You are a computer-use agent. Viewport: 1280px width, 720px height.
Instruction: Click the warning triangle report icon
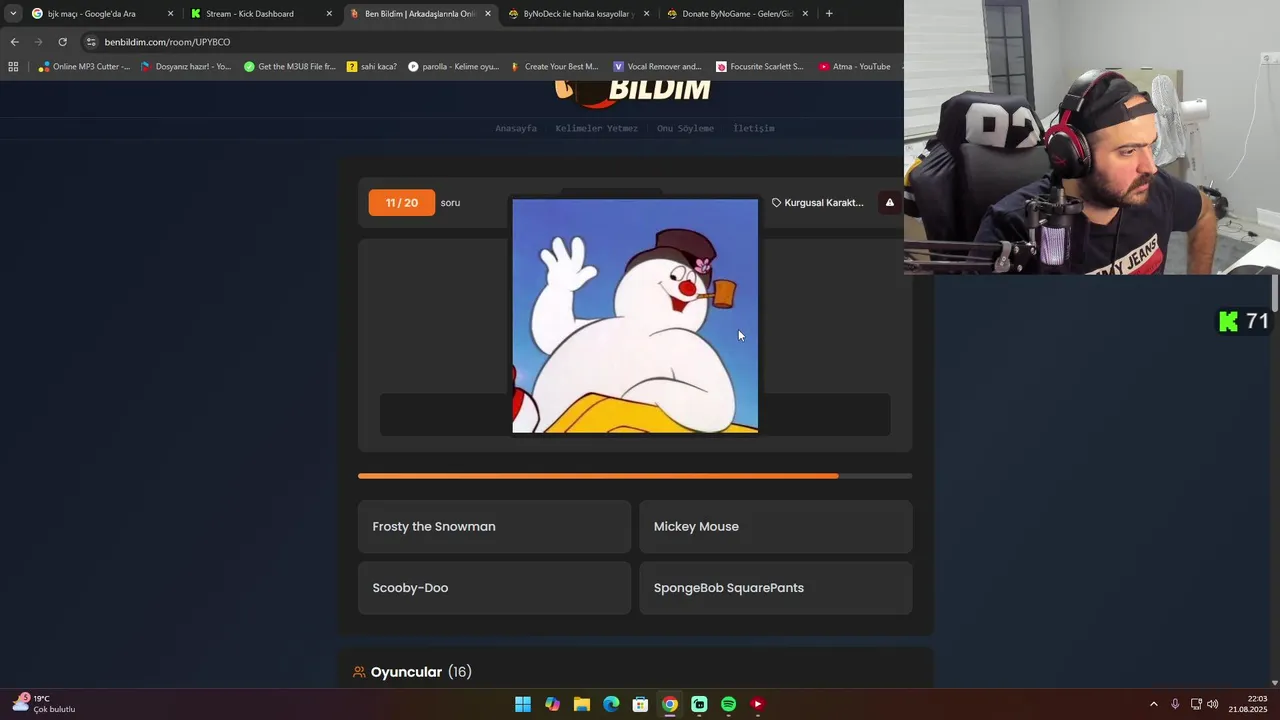point(889,202)
